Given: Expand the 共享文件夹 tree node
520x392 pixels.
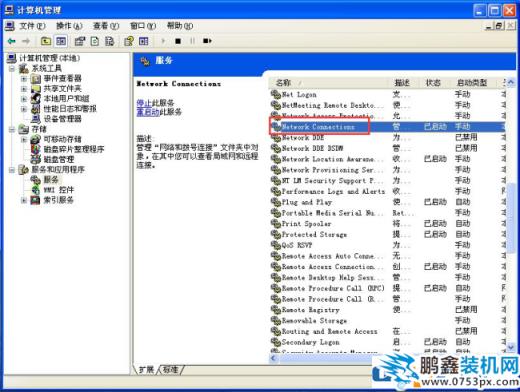Looking at the screenshot, I should coord(24,89).
